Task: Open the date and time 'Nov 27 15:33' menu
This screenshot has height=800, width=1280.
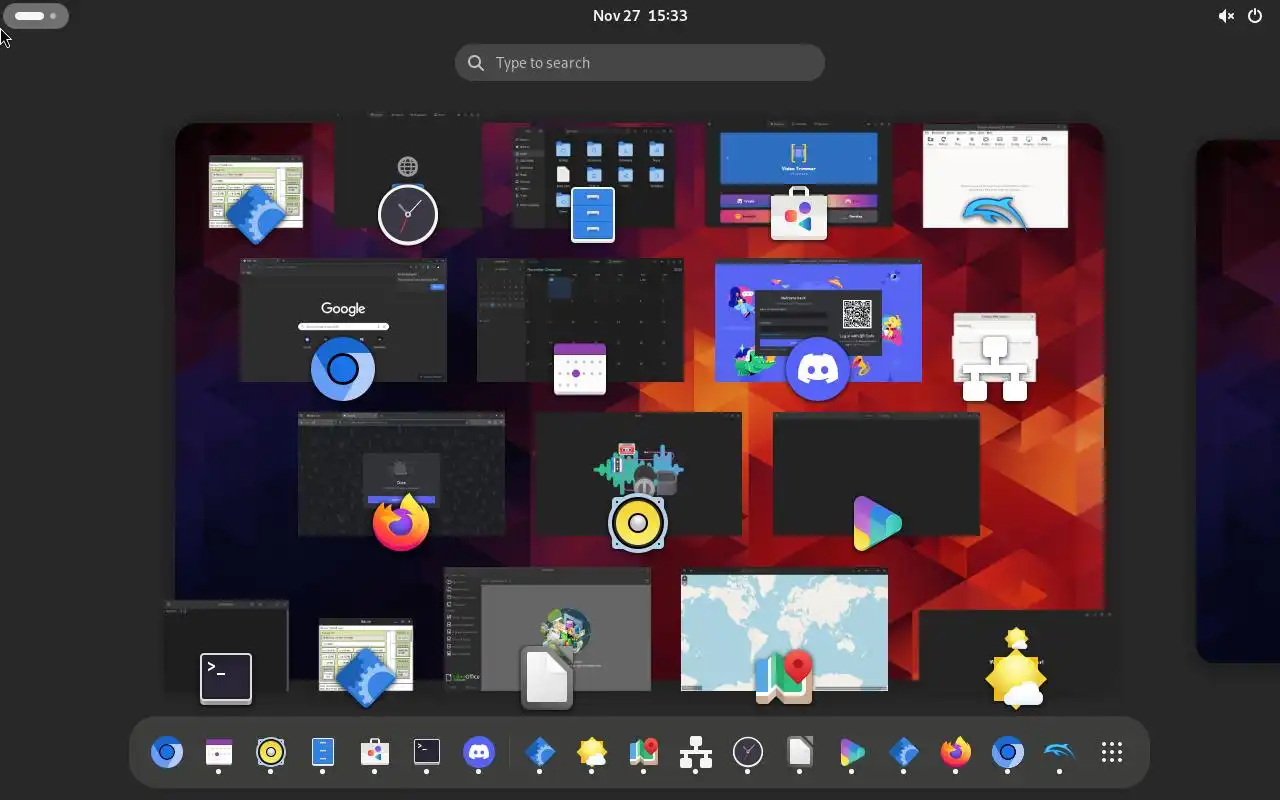Action: coord(640,16)
